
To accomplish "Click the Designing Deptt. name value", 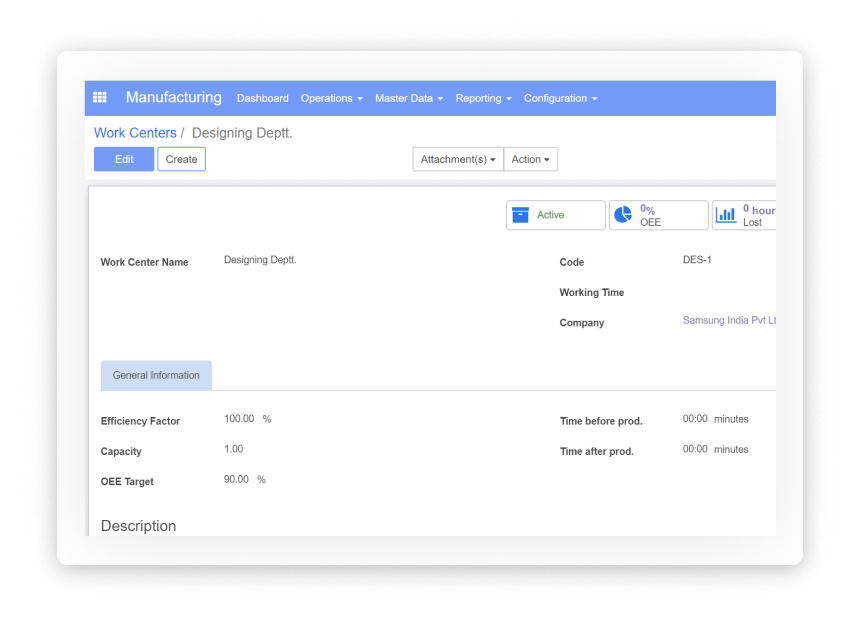I will coord(260,260).
